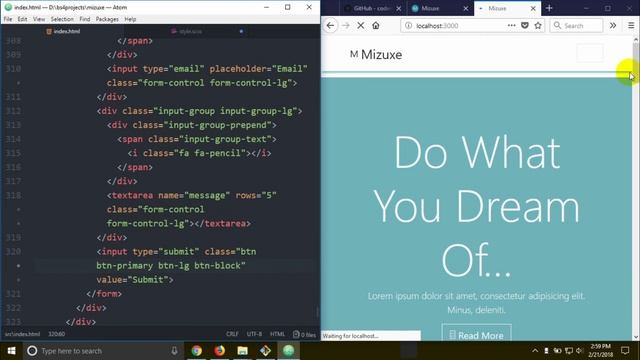This screenshot has height=360, width=640.
Task: Click the CRLF line ending selector
Action: 232,334
